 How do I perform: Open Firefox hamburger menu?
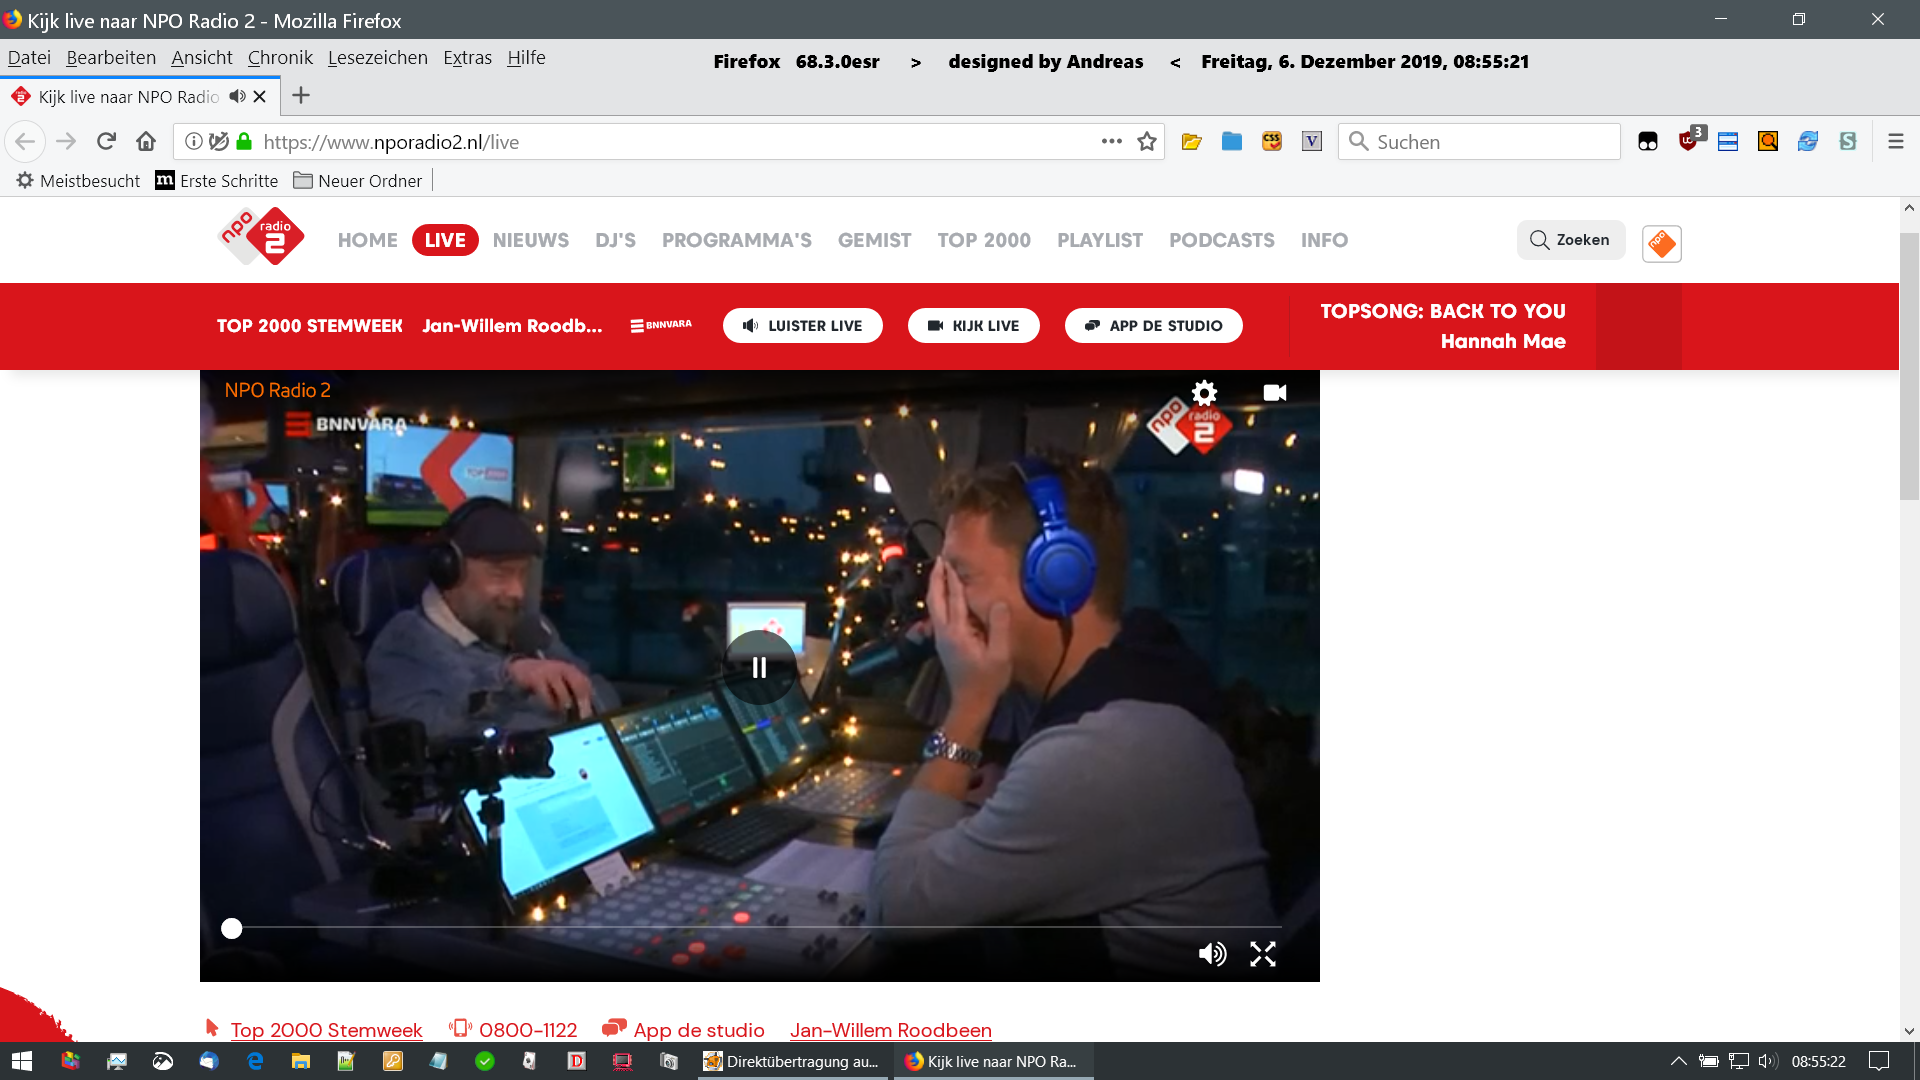pyautogui.click(x=1895, y=142)
